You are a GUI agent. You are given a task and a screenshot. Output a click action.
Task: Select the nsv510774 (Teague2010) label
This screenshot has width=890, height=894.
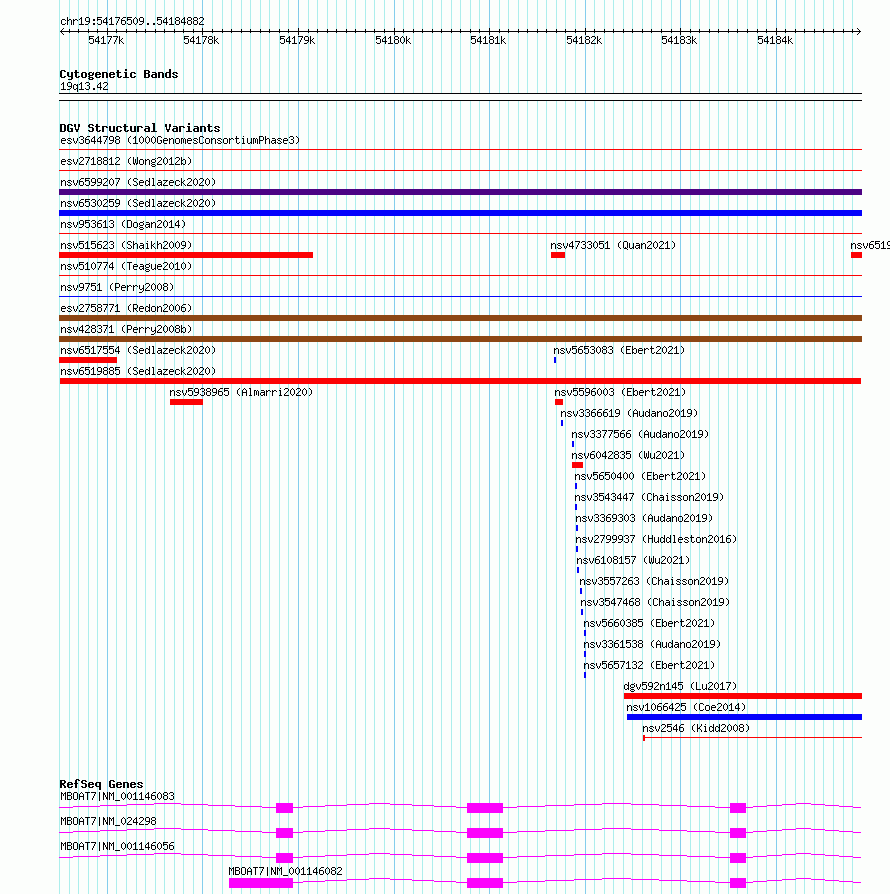point(126,266)
